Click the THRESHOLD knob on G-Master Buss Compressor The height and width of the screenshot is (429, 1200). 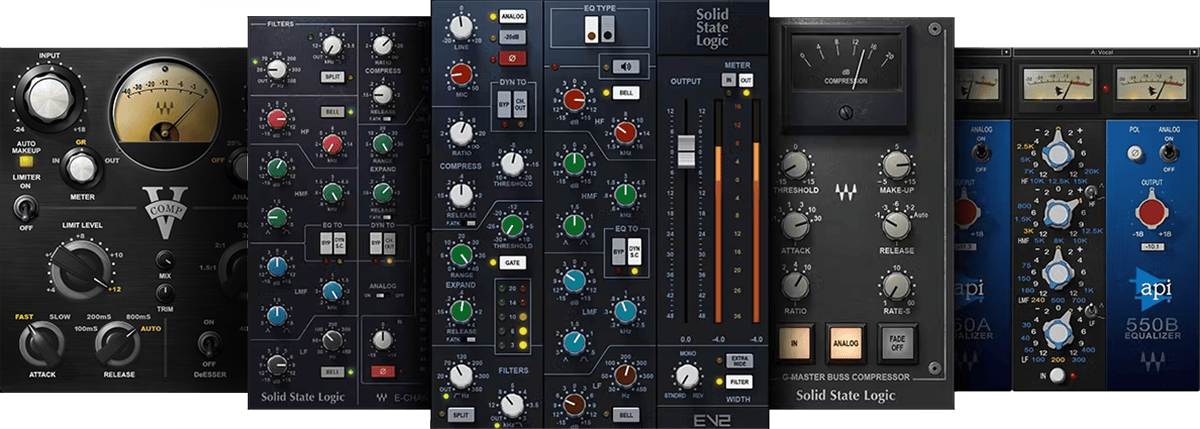tap(796, 166)
